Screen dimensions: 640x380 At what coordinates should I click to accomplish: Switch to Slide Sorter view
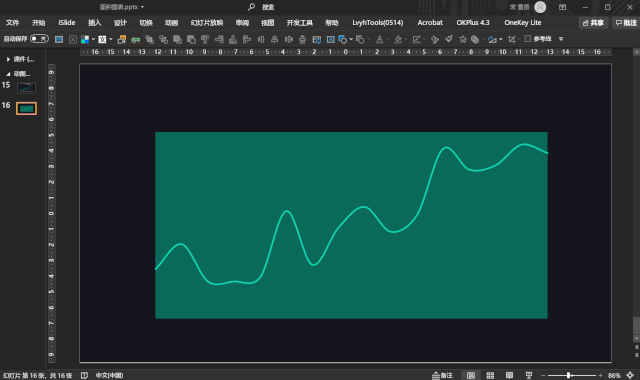tap(490, 375)
